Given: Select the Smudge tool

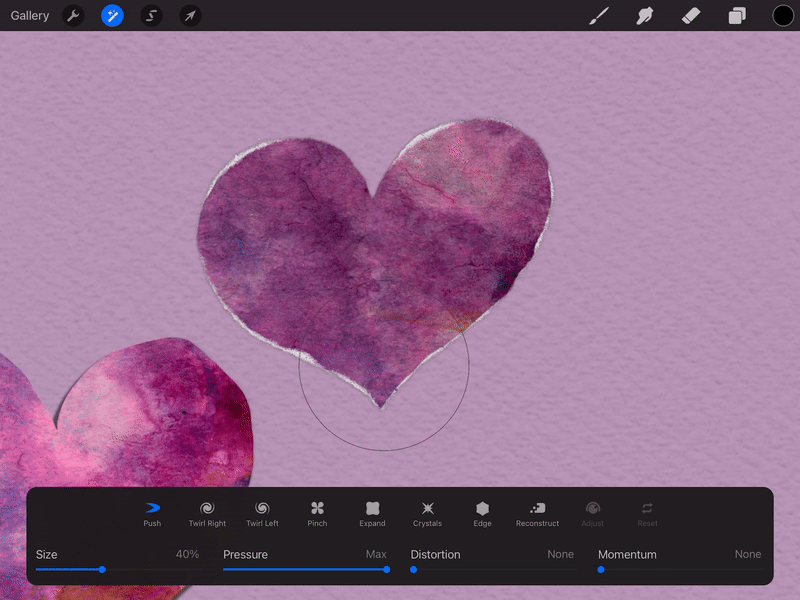Looking at the screenshot, I should pyautogui.click(x=645, y=16).
